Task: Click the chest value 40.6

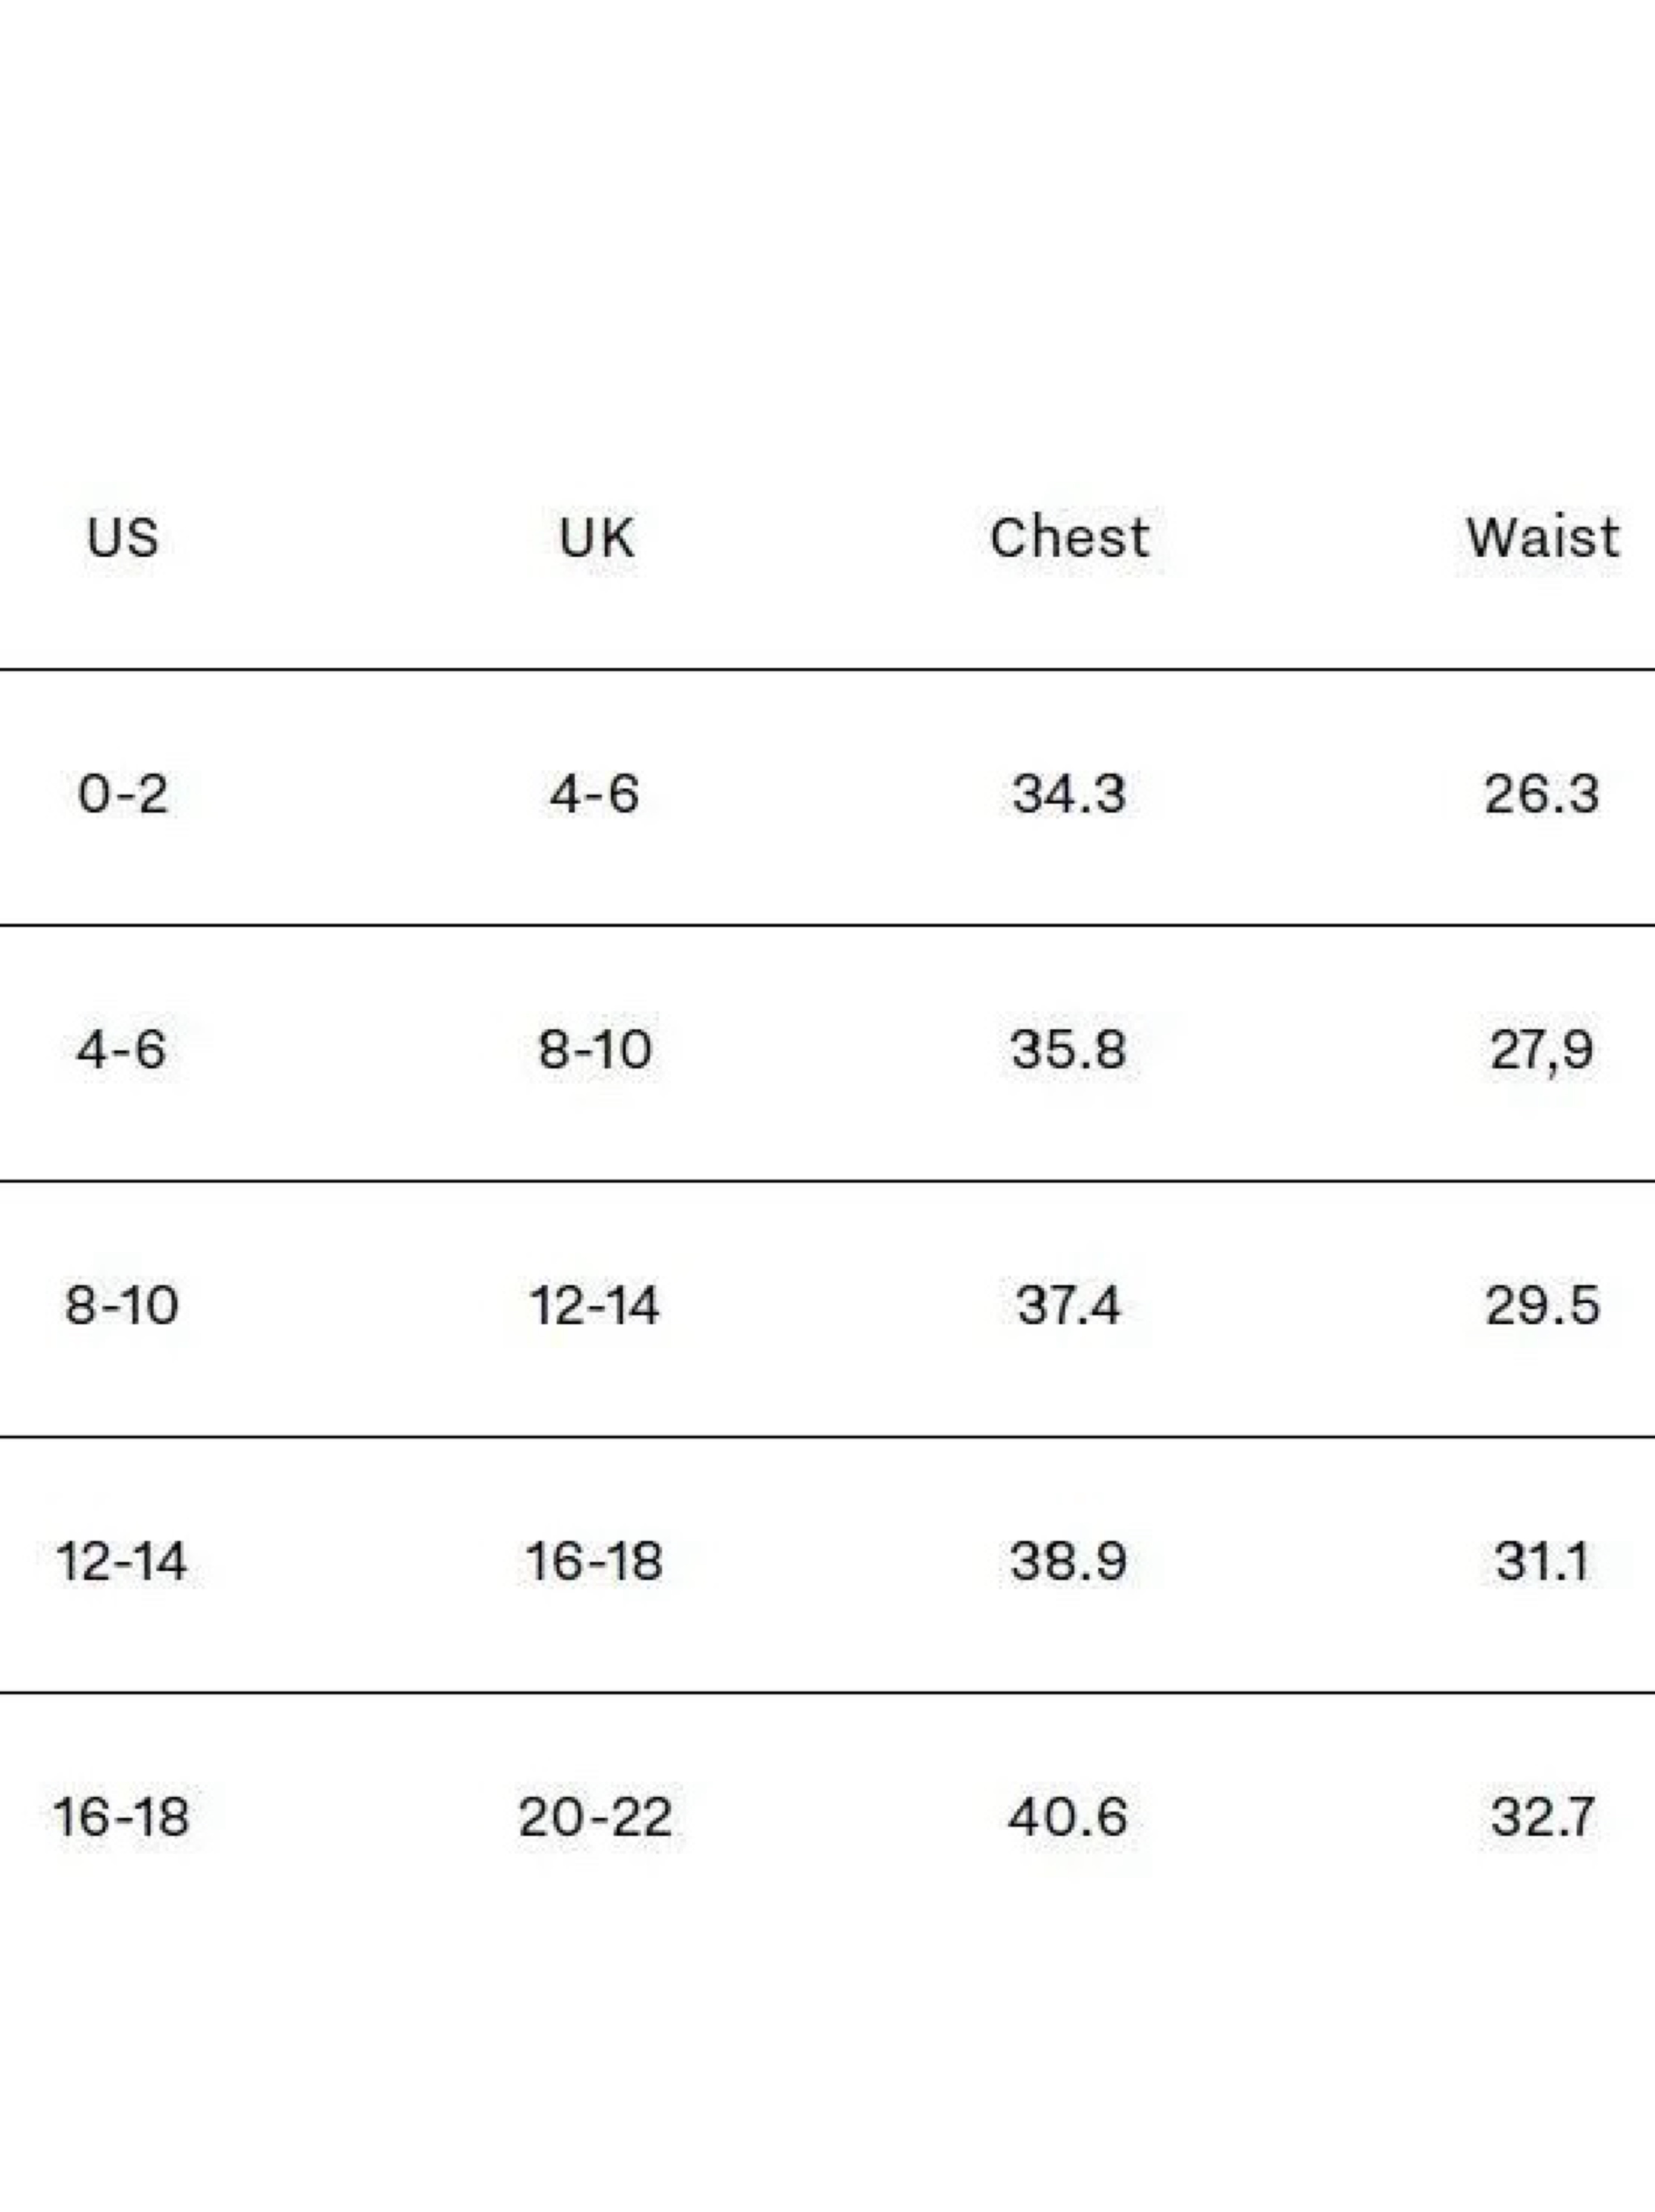Action: (x=1068, y=1817)
